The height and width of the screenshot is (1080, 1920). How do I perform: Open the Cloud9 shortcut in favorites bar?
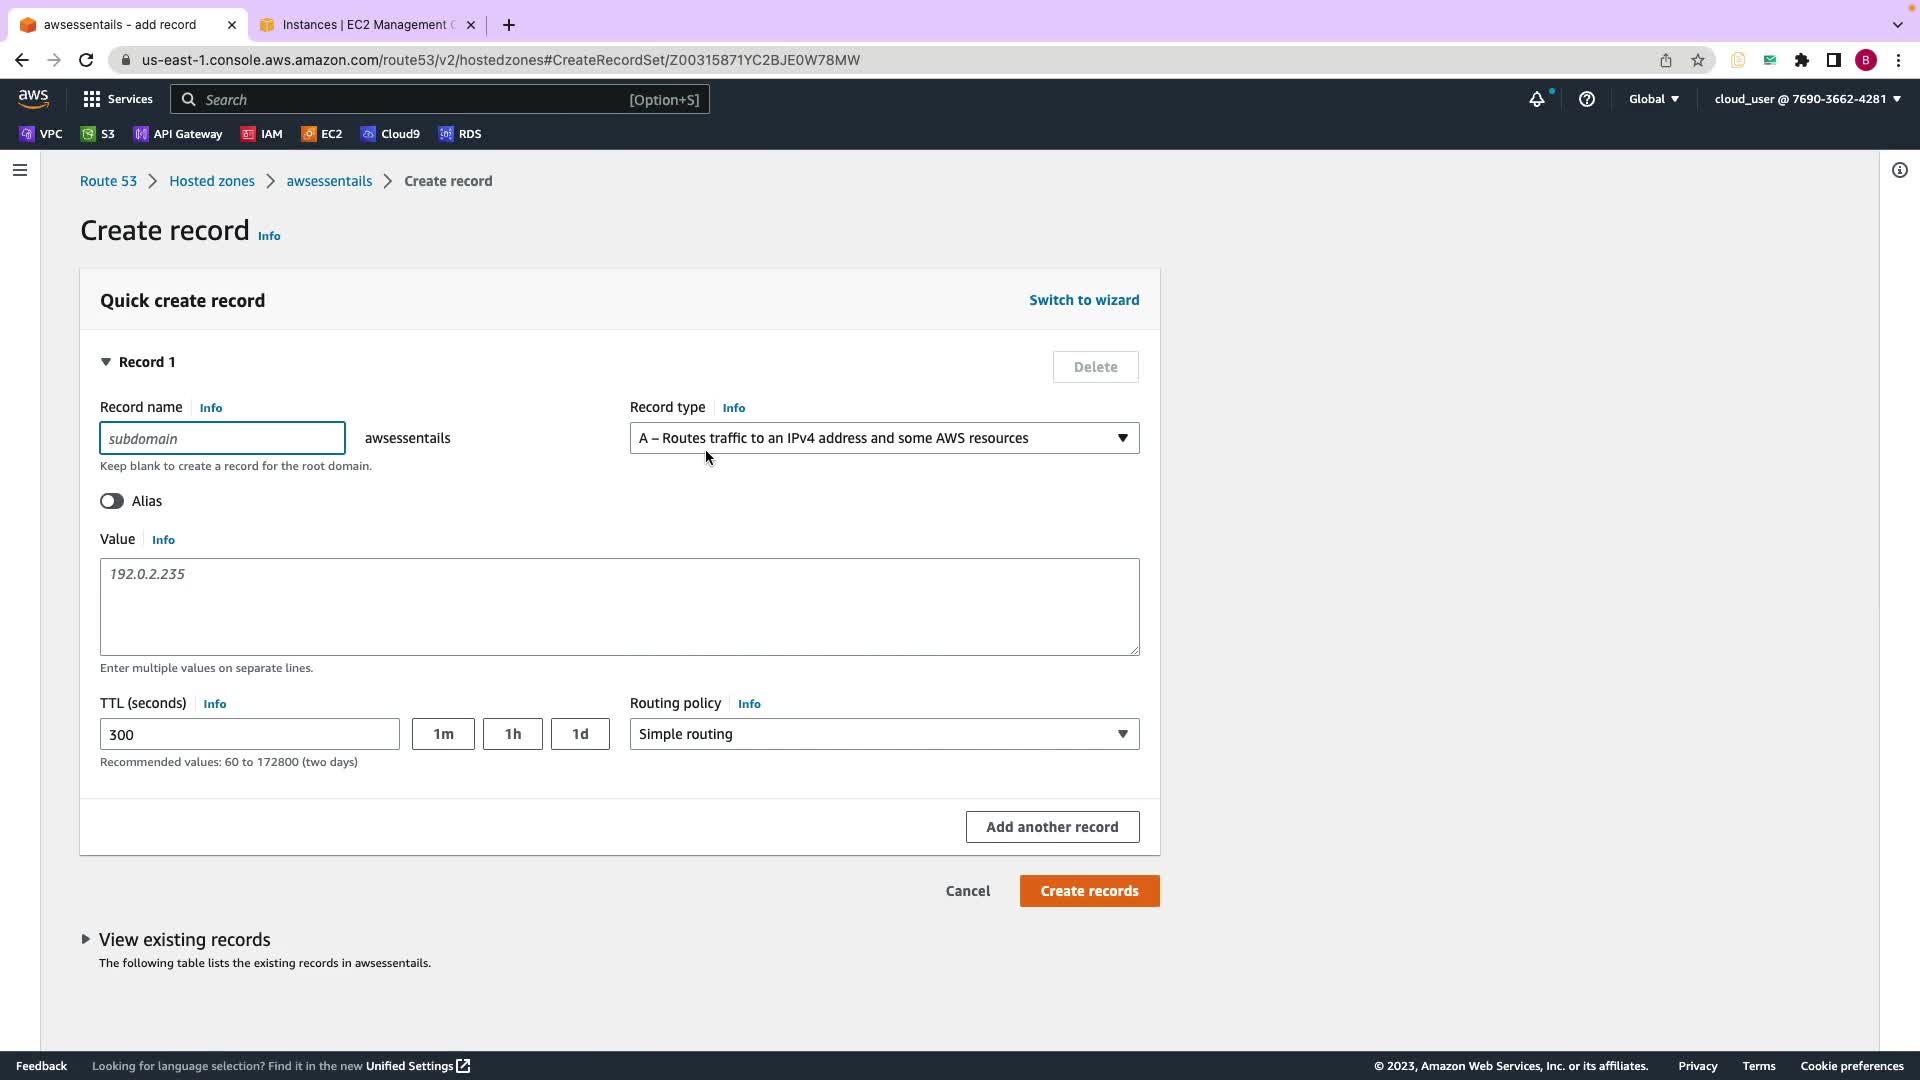tap(390, 134)
